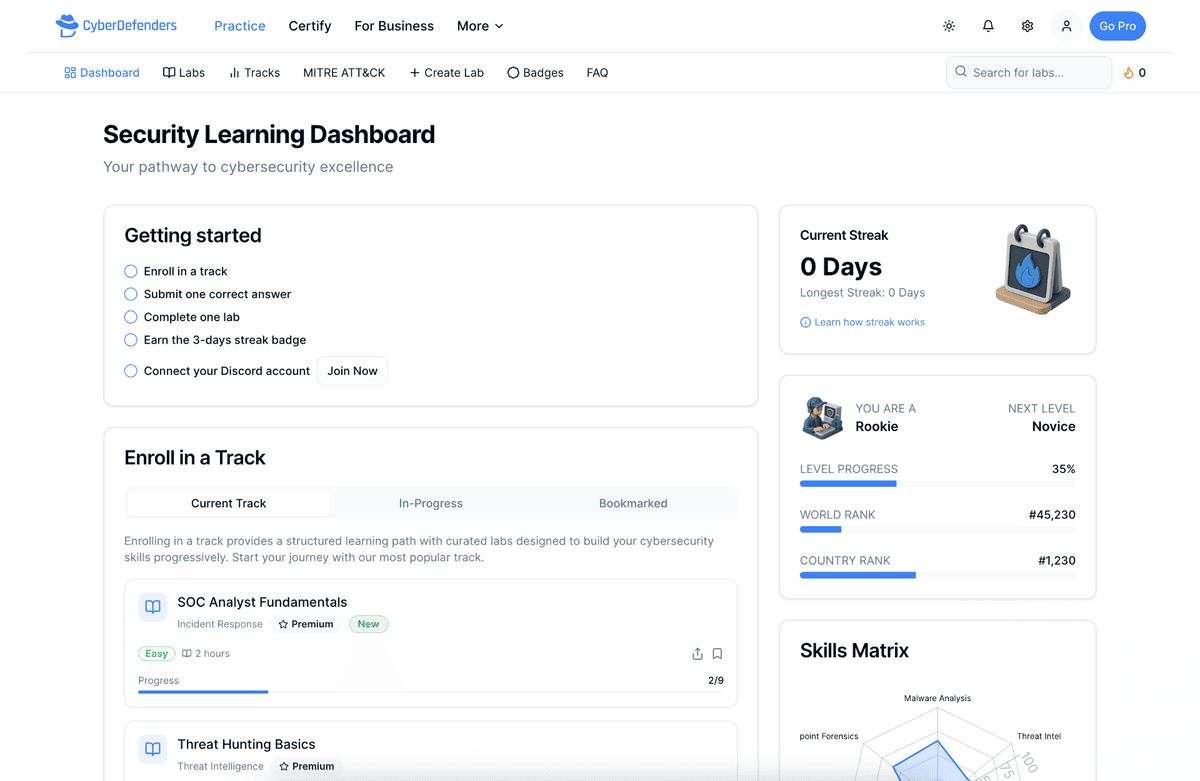Switch to the Bookmarked tab
This screenshot has width=1200, height=781.
tap(633, 503)
